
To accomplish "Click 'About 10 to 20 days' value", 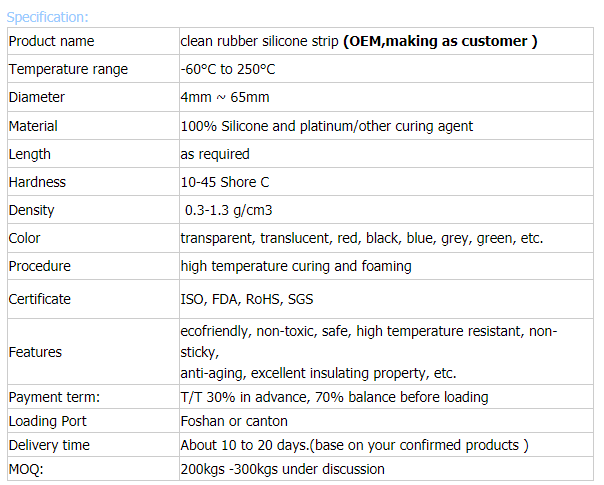I will pyautogui.click(x=354, y=445).
